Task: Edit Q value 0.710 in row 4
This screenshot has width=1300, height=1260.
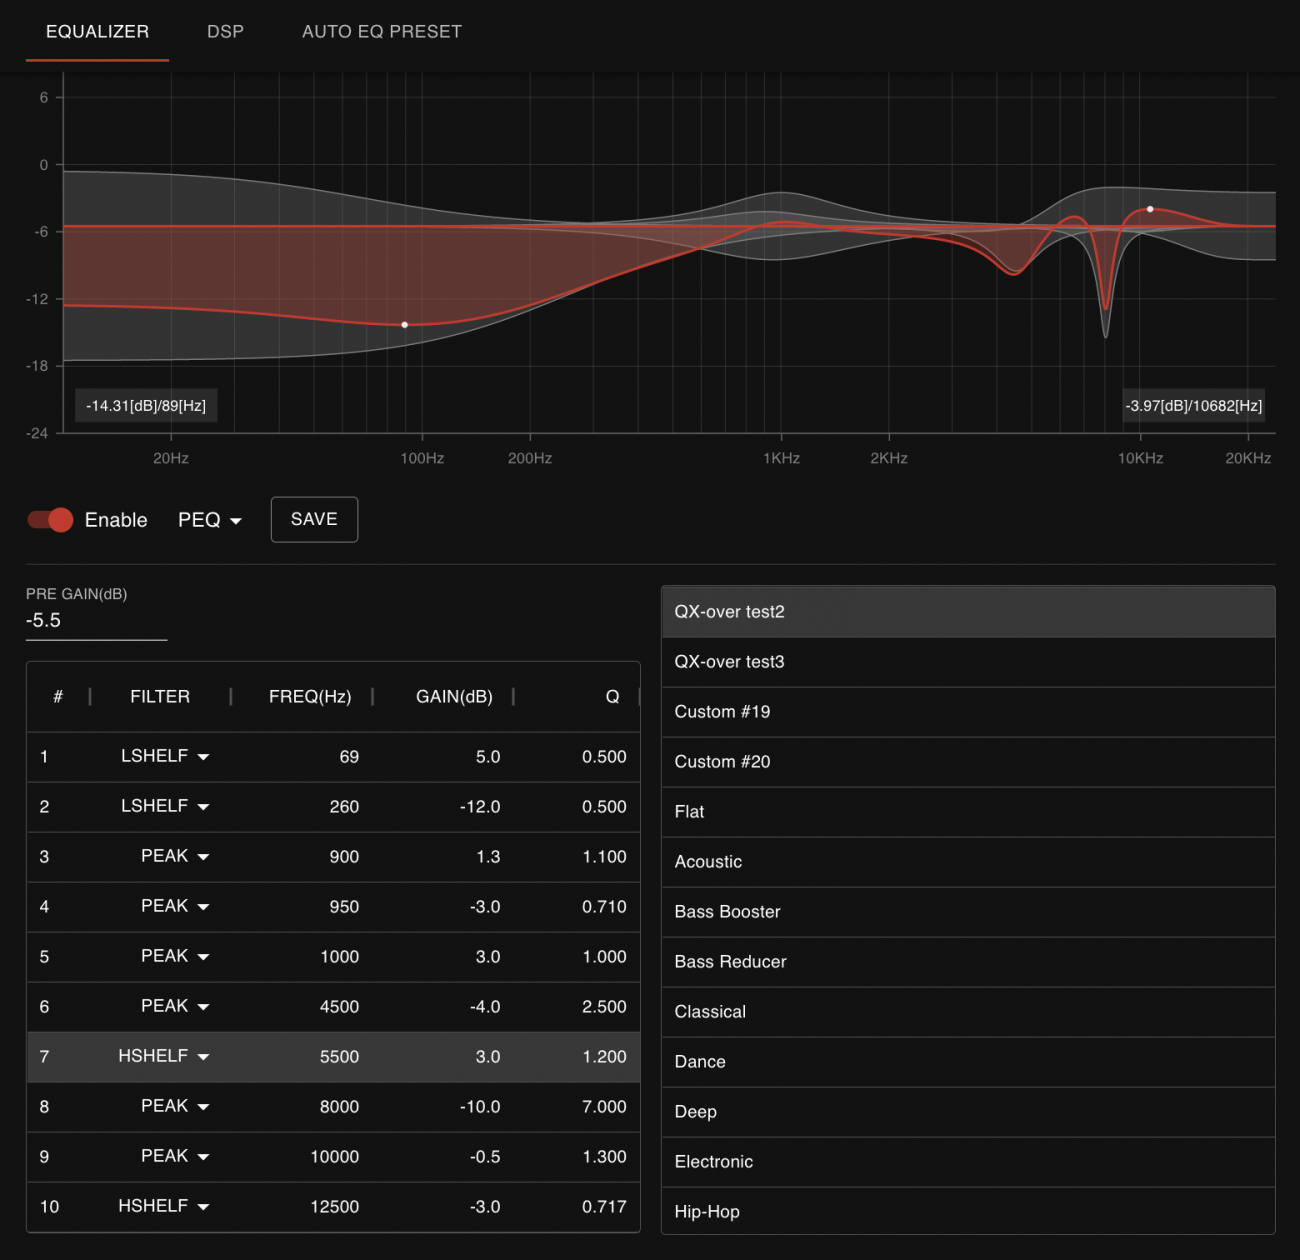Action: coord(604,907)
